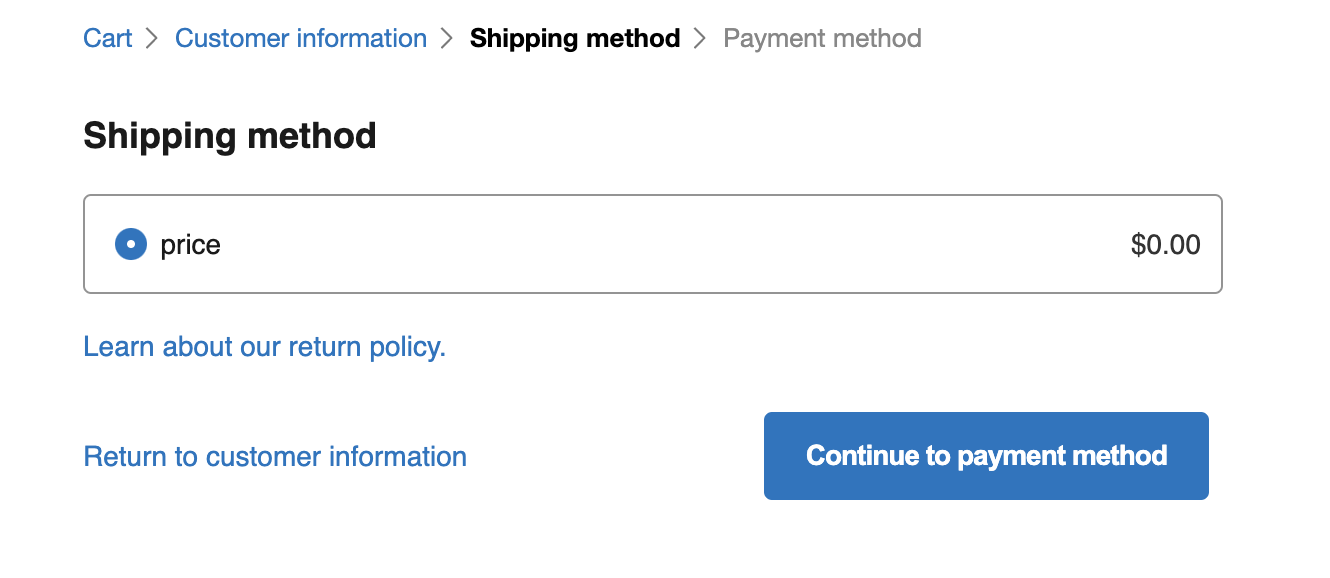Click the Cart breadcrumb link
The height and width of the screenshot is (578, 1330).
pos(107,38)
